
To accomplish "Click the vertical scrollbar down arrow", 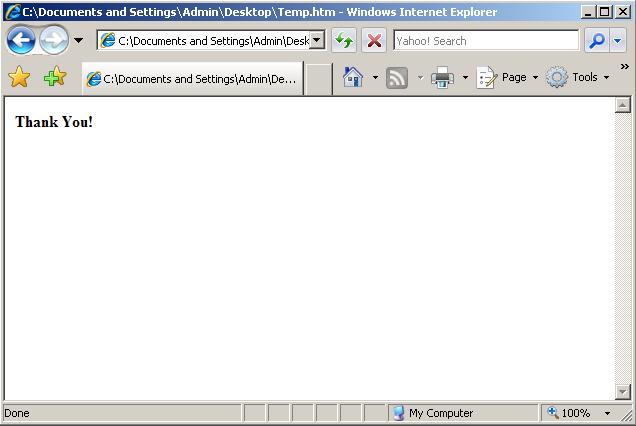I will (x=622, y=392).
